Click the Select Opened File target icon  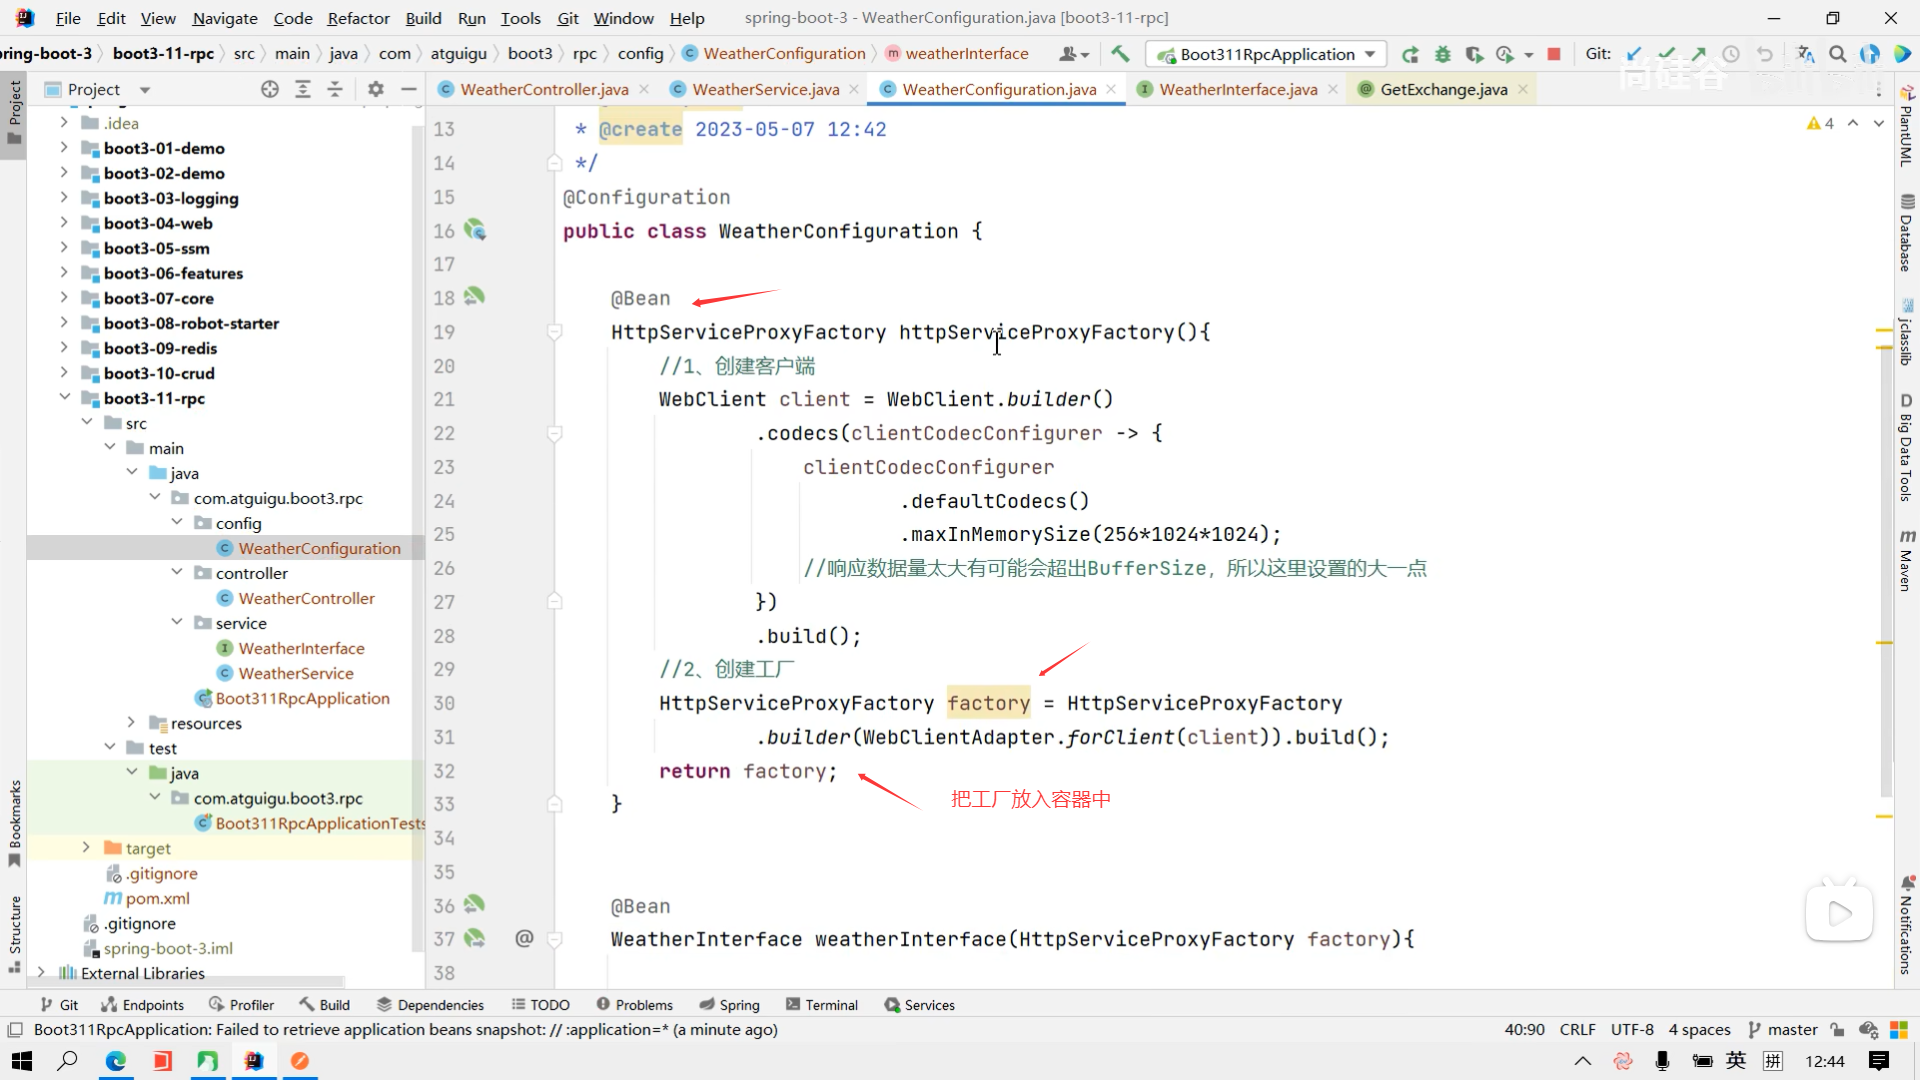pos(270,89)
